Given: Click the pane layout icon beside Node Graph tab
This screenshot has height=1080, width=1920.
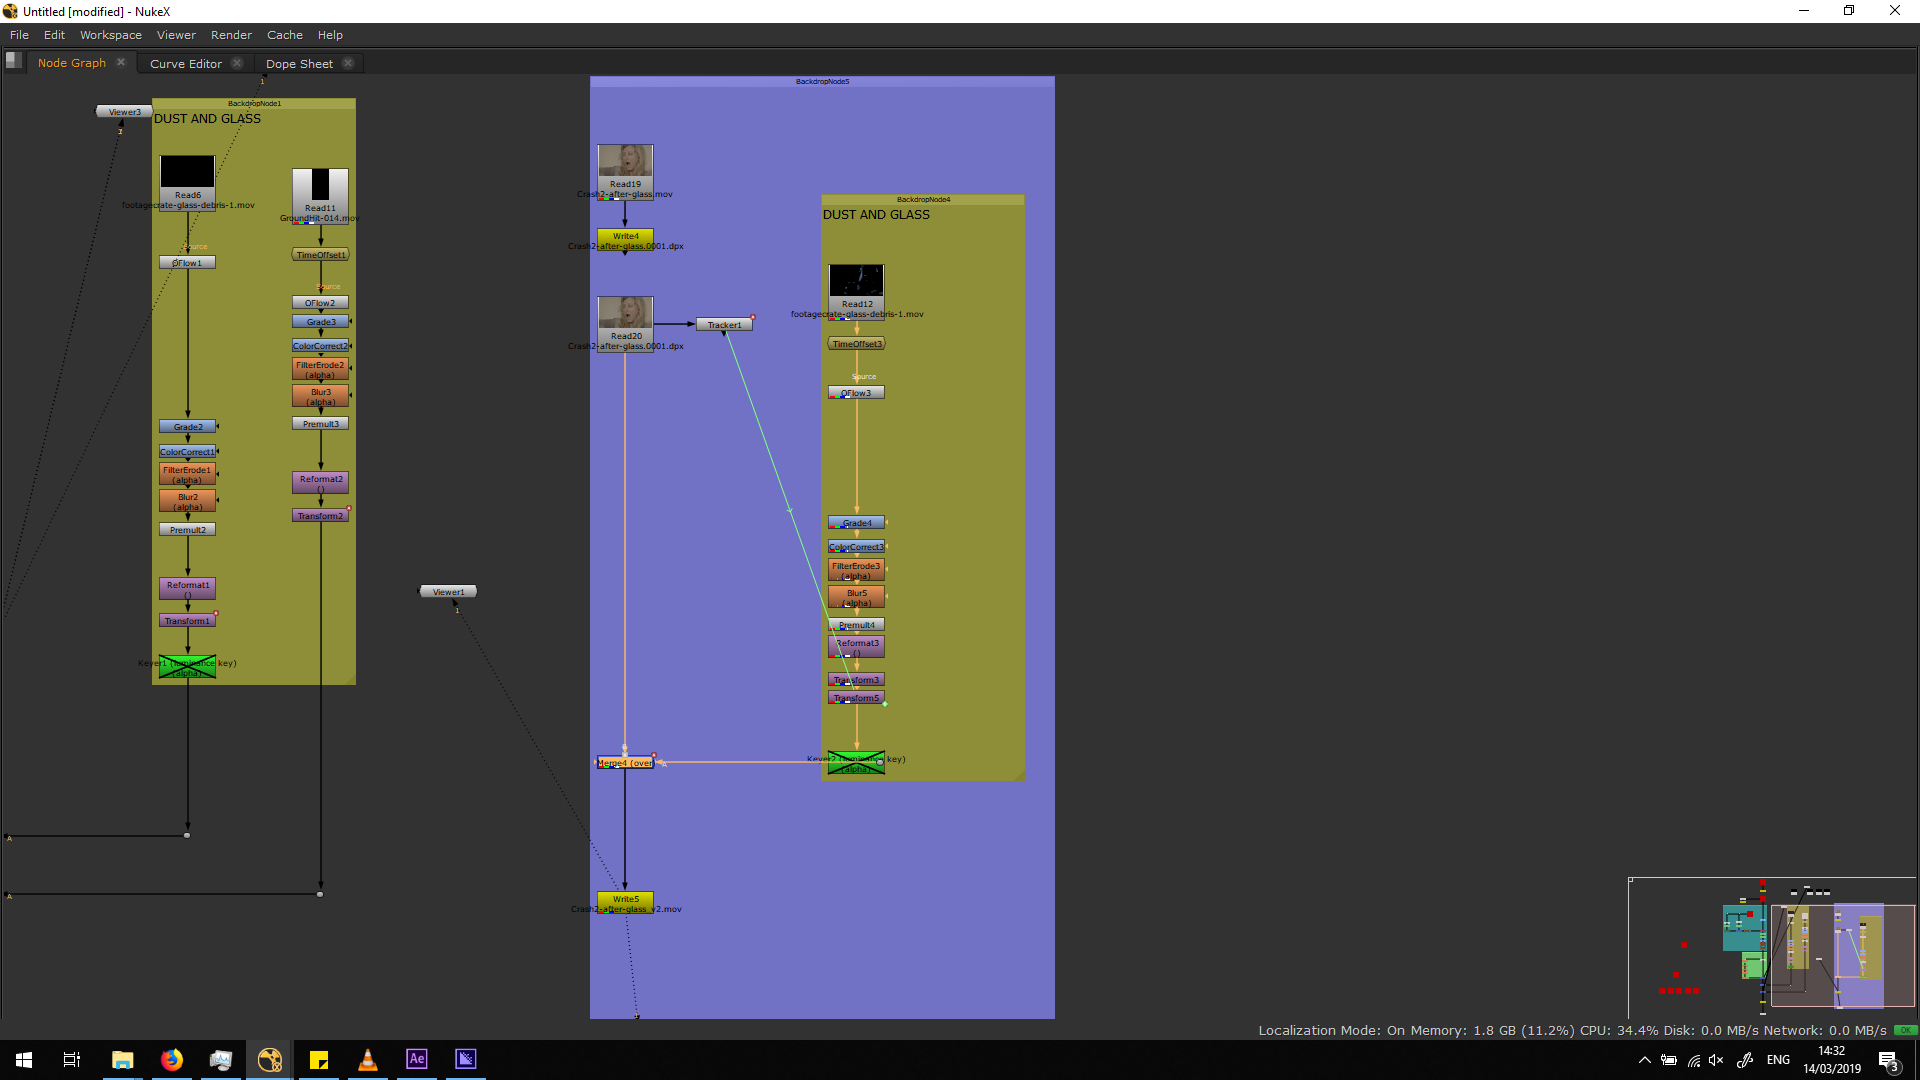Looking at the screenshot, I should (13, 60).
